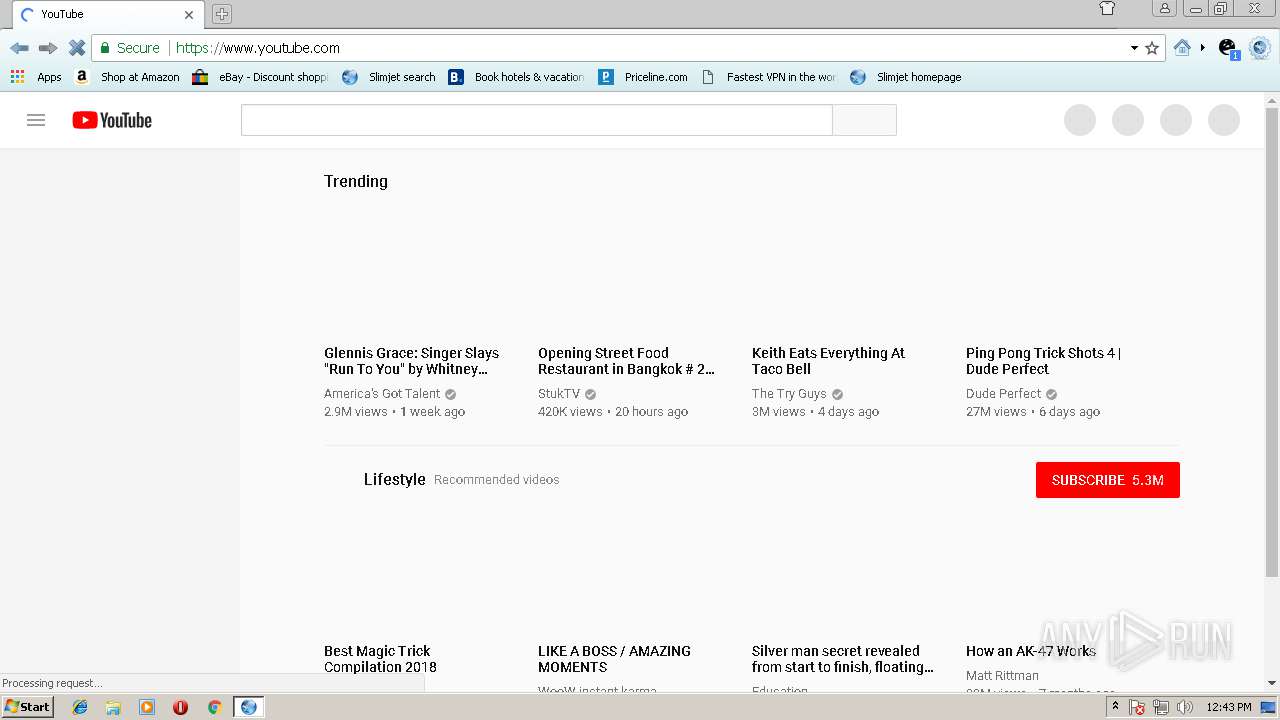Open the Apps bookmarks shortcut

36,77
